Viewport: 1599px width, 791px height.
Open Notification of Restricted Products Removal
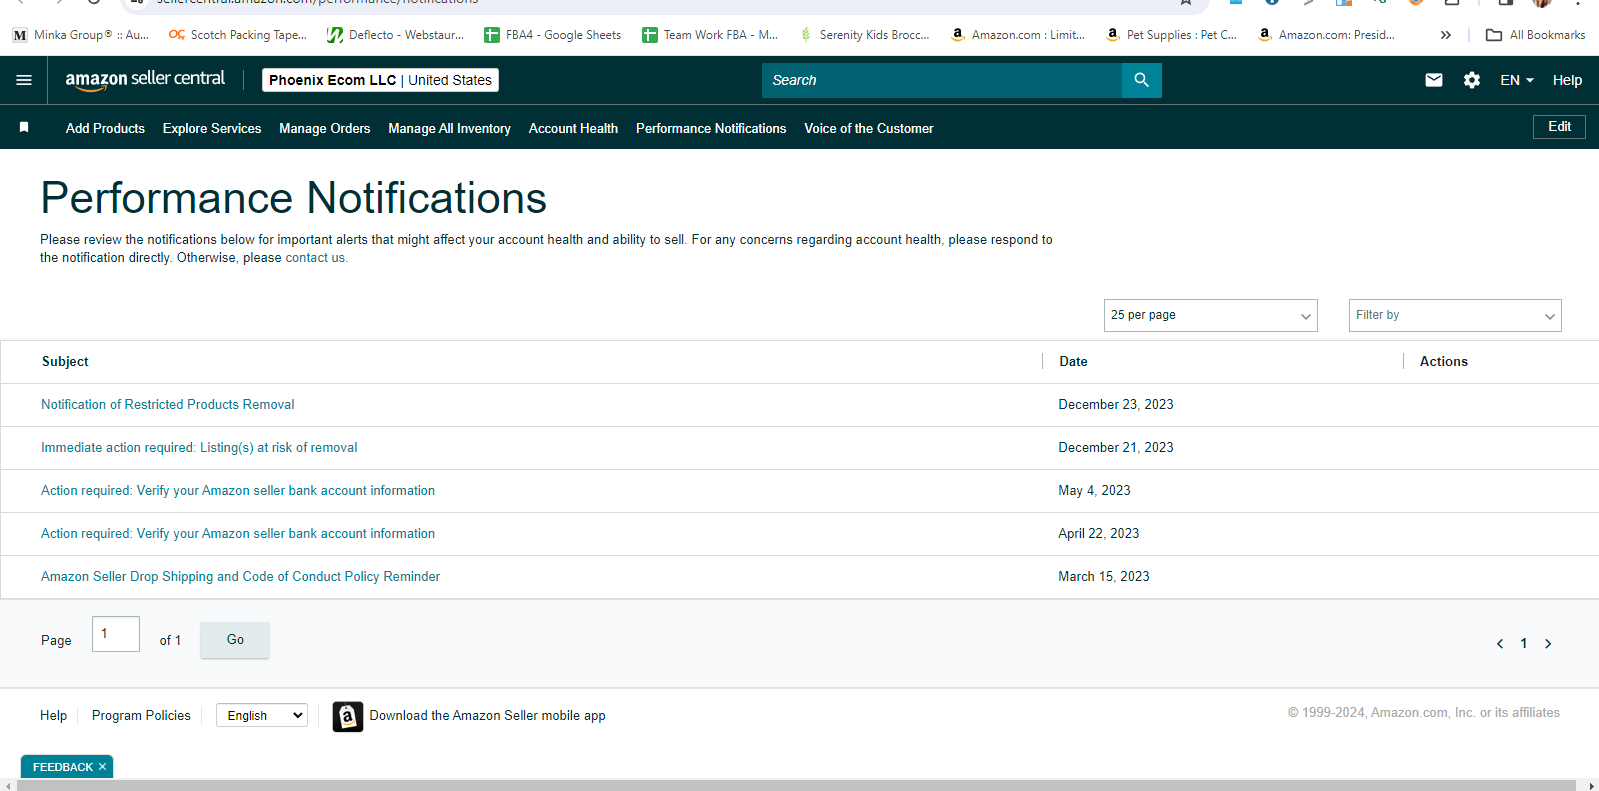[168, 405]
